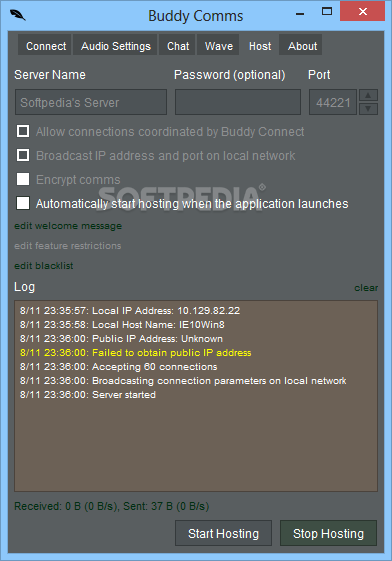The width and height of the screenshot is (392, 561).
Task: Select the Broadcasting connection parameters log line
Action: pyautogui.click(x=183, y=381)
